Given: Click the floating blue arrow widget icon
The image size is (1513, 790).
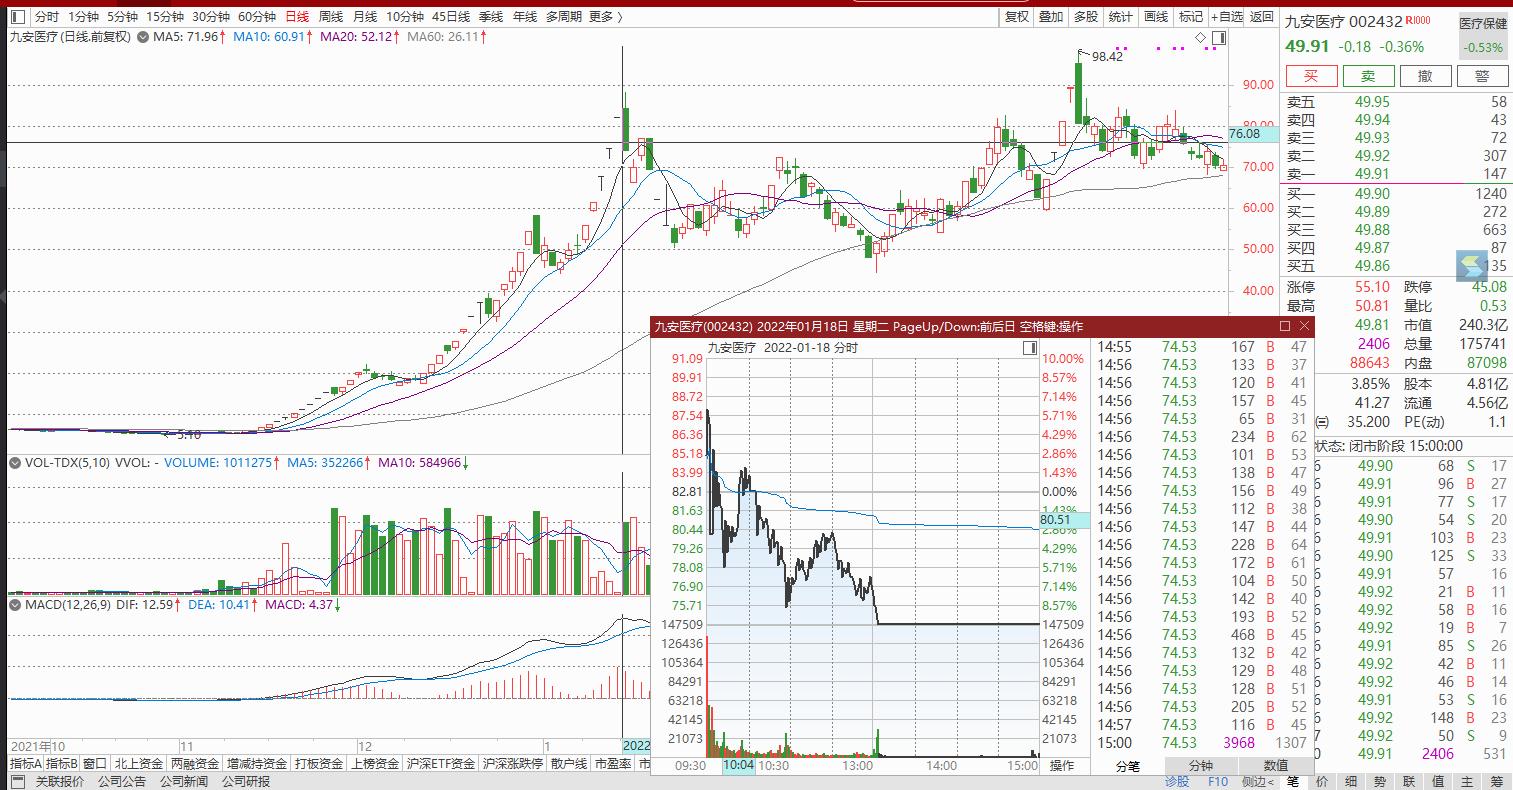Looking at the screenshot, I should point(1471,267).
